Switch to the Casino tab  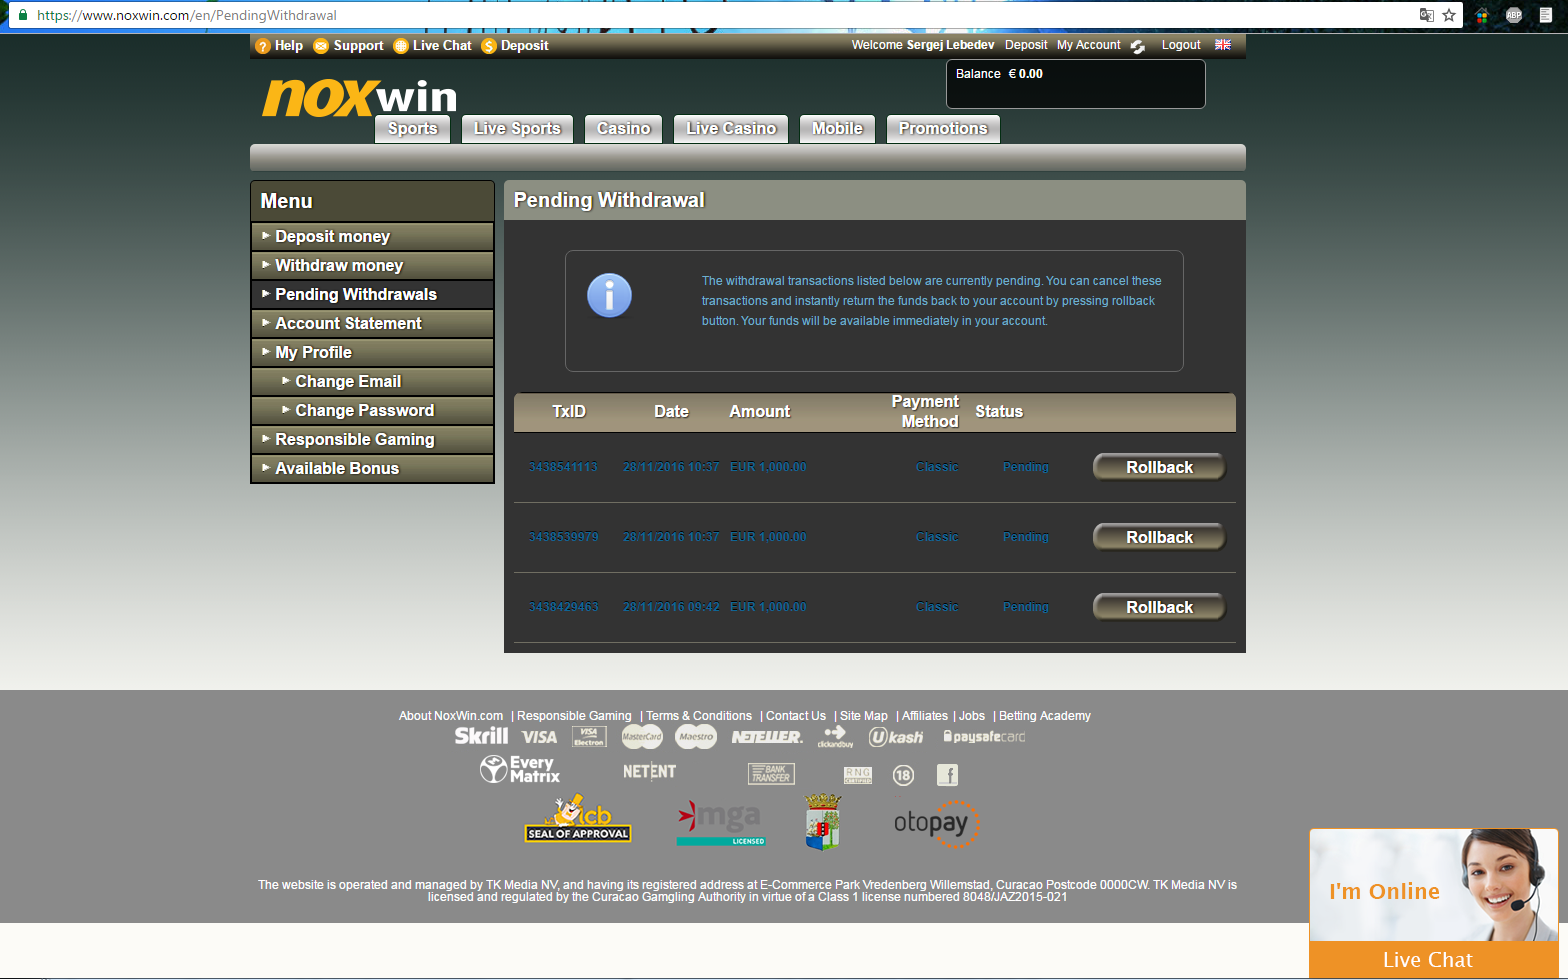[624, 129]
